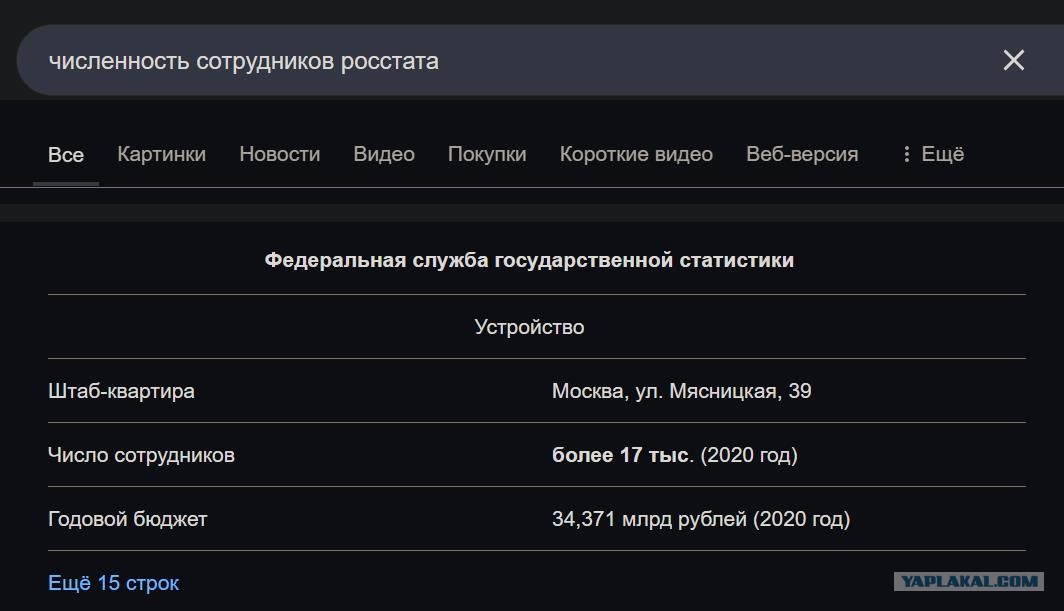This screenshot has height=611, width=1064.
Task: Select the Видео tab
Action: 384,154
